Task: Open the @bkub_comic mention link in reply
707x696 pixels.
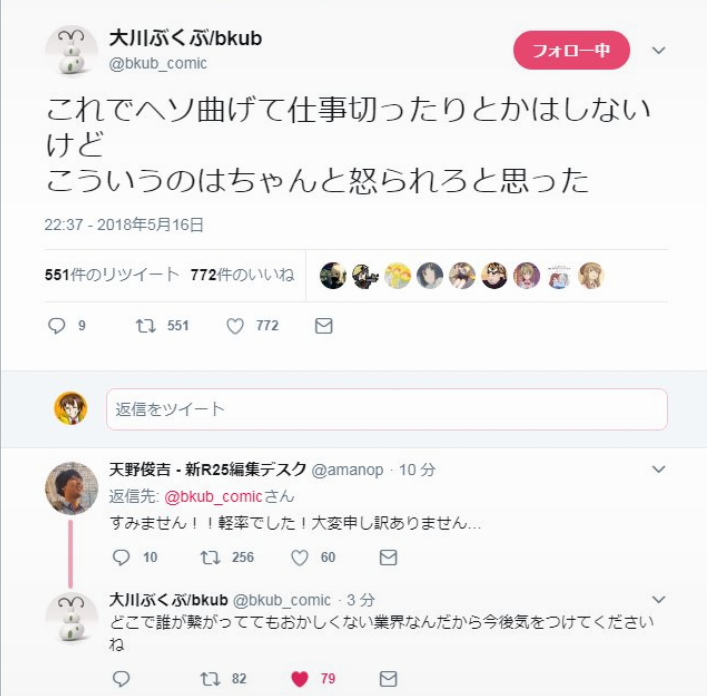Action: click(x=213, y=496)
